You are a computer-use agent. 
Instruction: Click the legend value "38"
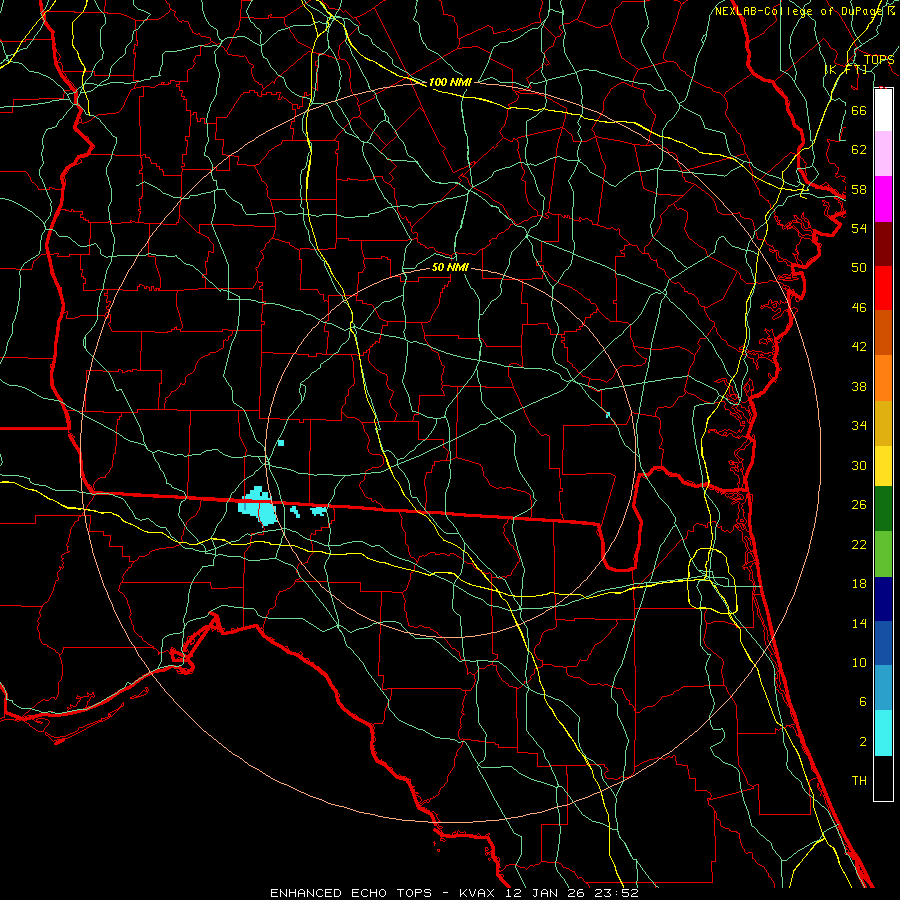(x=859, y=386)
